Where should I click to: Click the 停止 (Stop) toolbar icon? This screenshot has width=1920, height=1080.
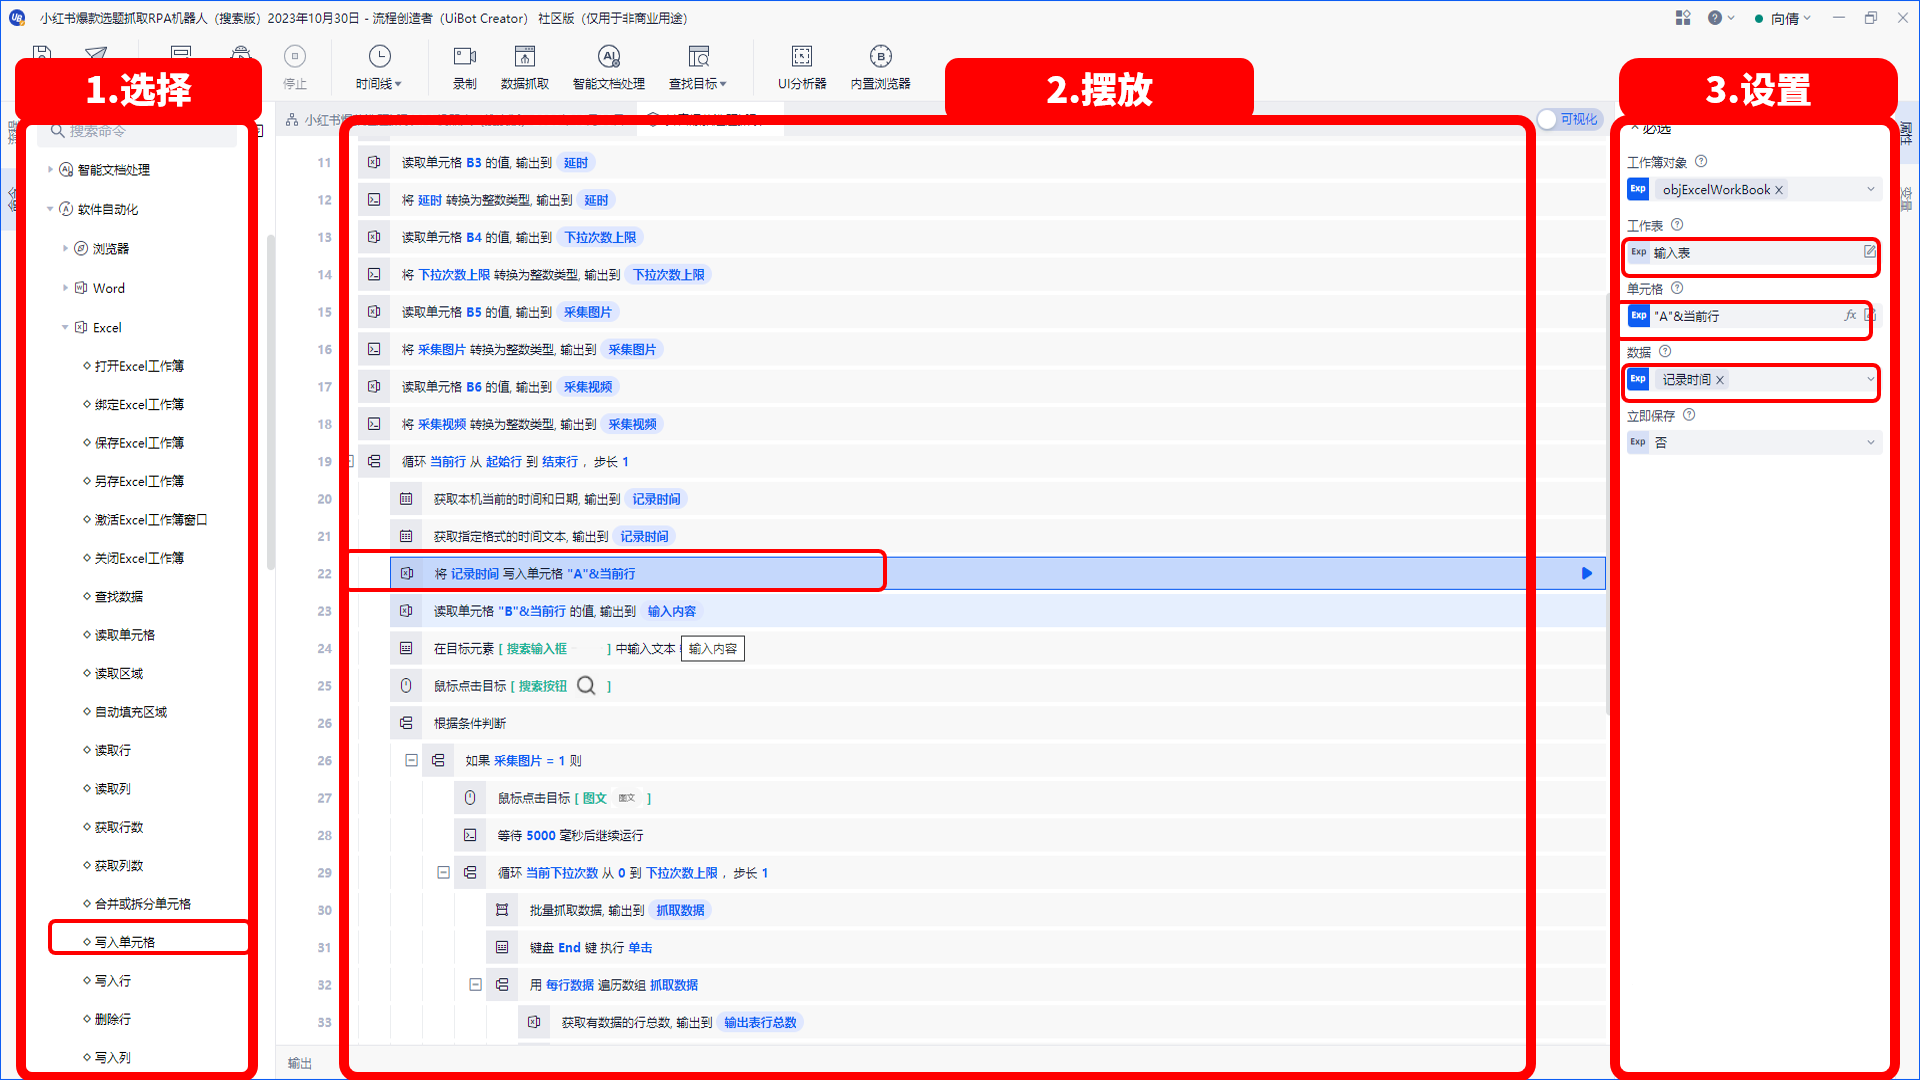[295, 66]
